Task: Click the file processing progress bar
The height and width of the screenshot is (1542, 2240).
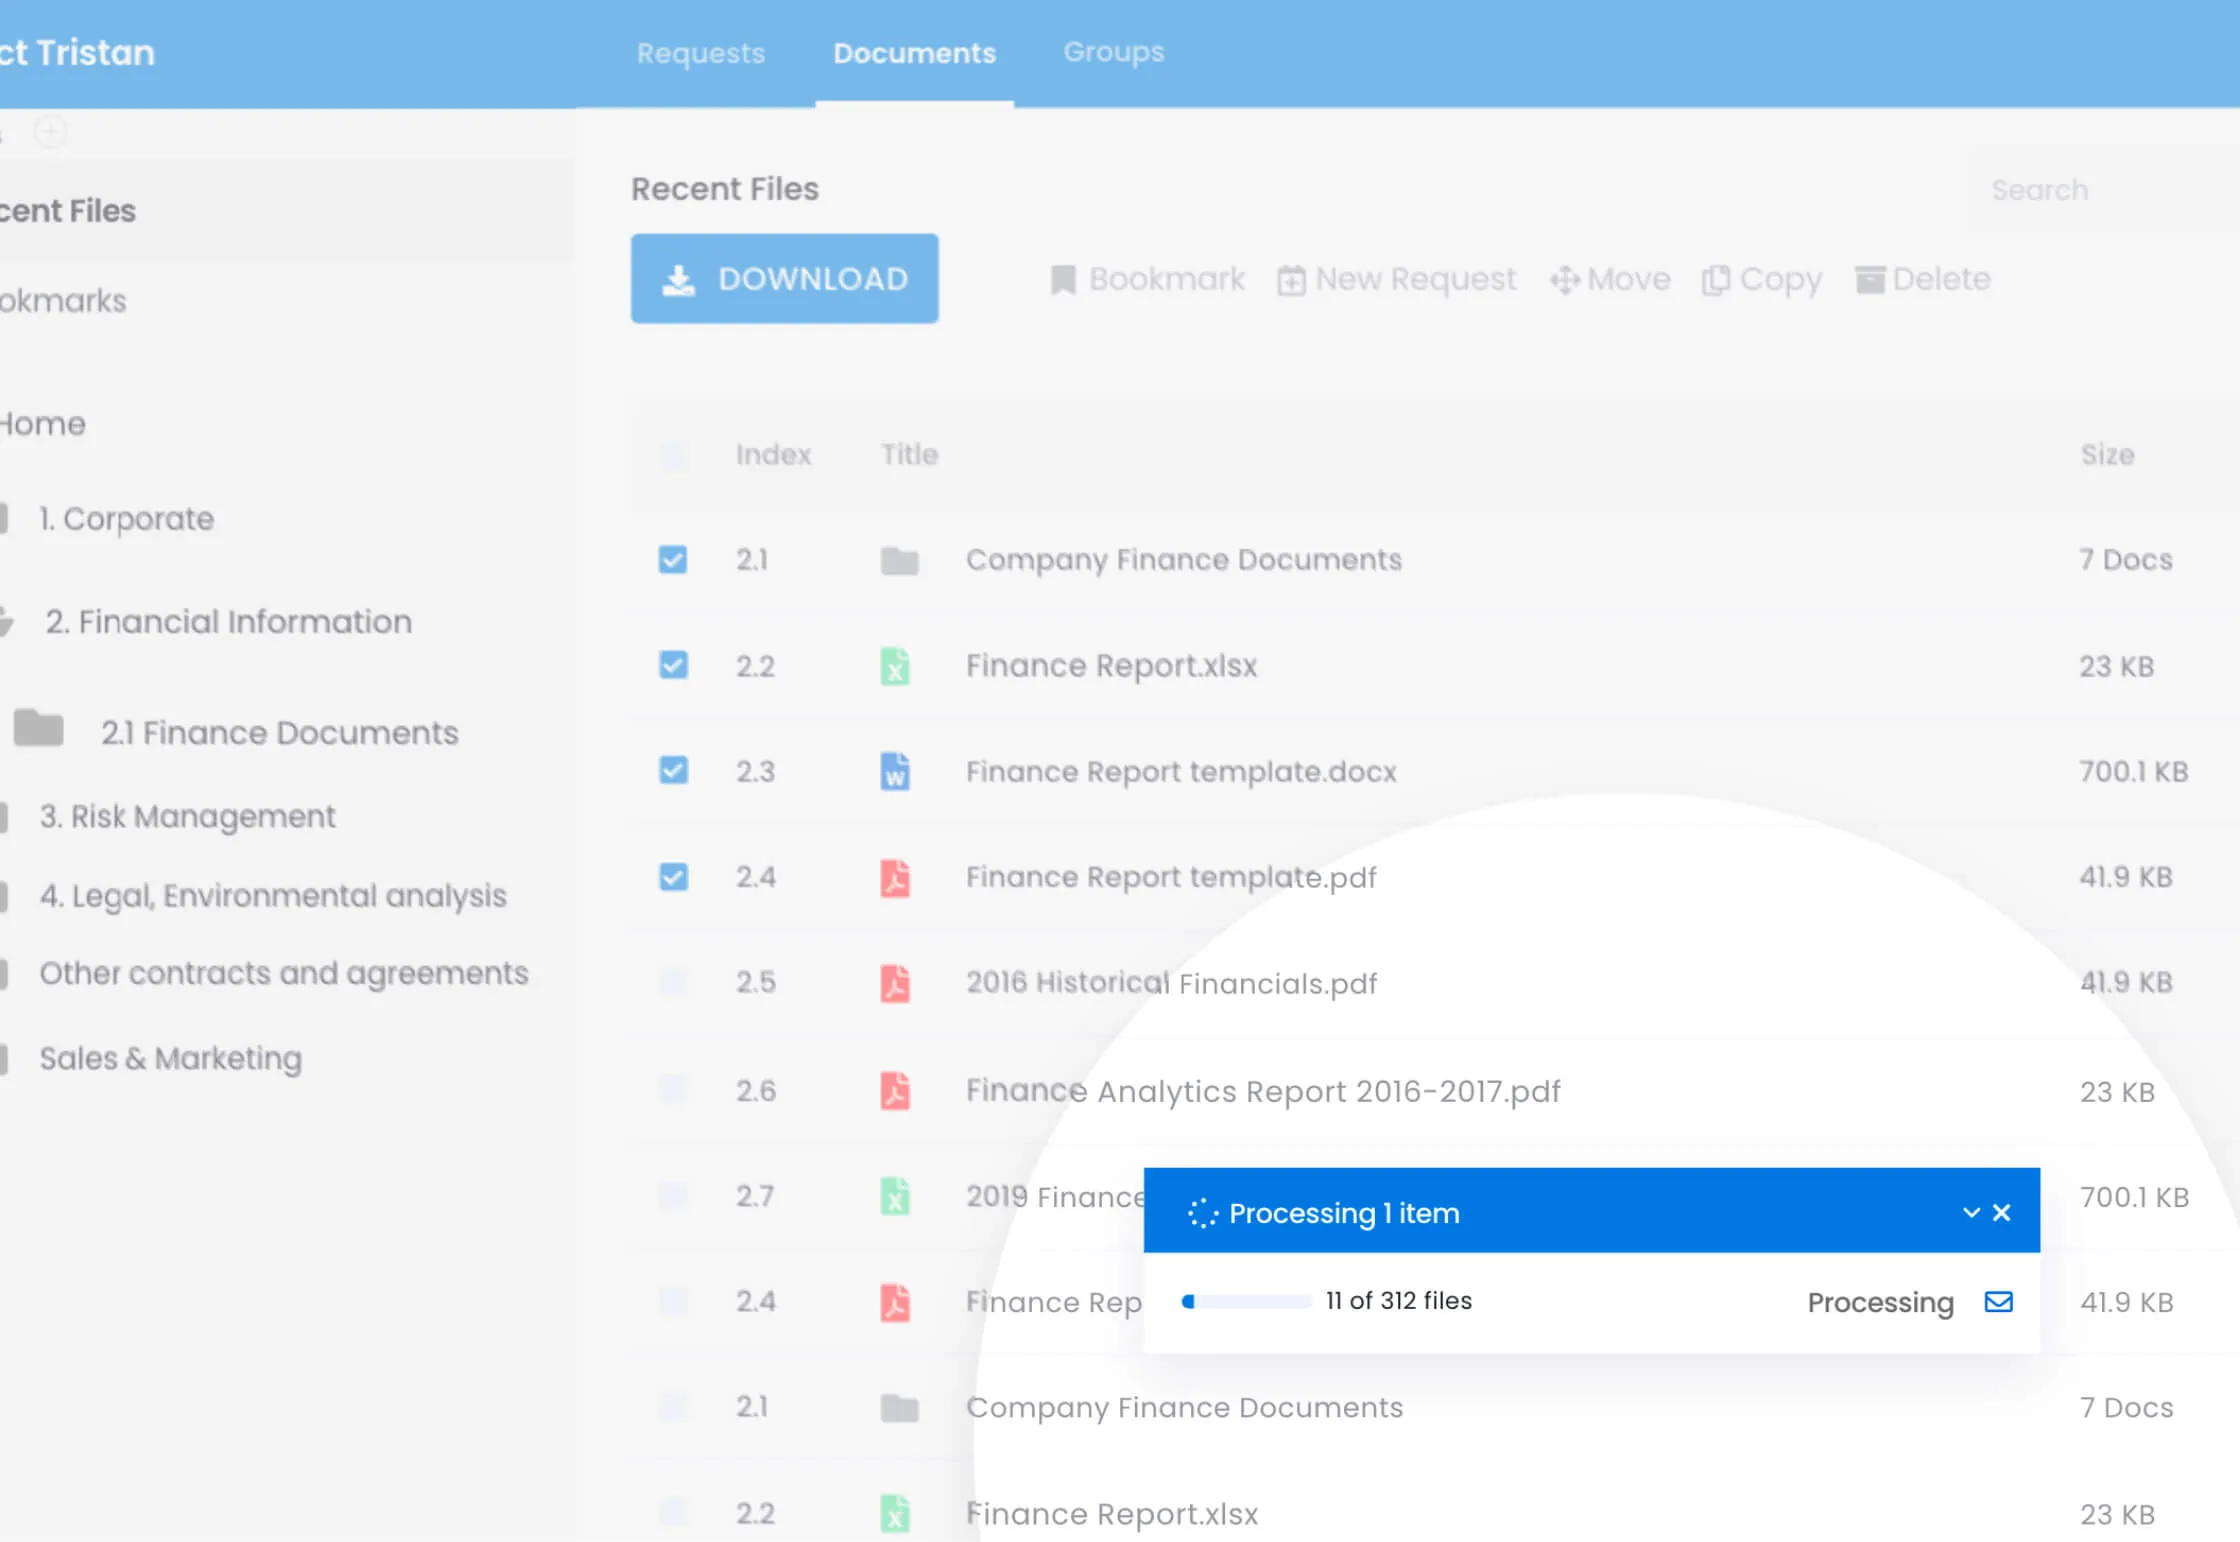Action: pyautogui.click(x=1246, y=1301)
